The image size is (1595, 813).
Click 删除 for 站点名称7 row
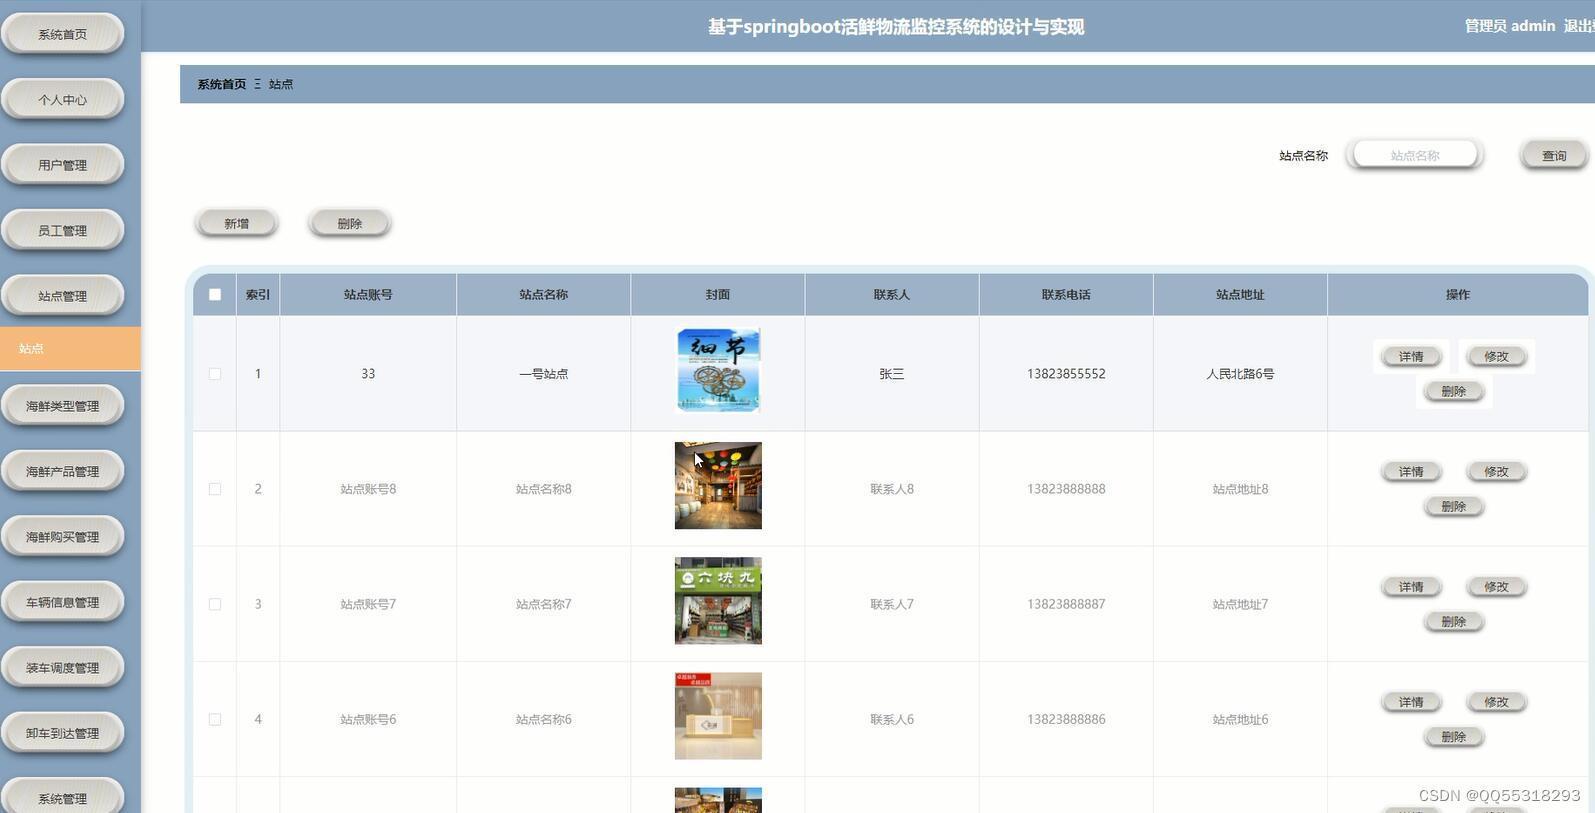tap(1453, 621)
